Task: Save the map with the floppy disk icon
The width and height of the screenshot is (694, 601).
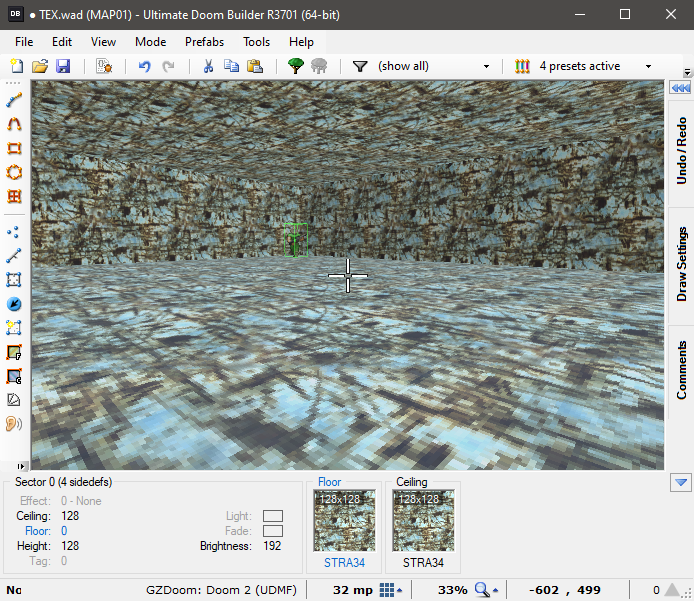Action: [63, 66]
